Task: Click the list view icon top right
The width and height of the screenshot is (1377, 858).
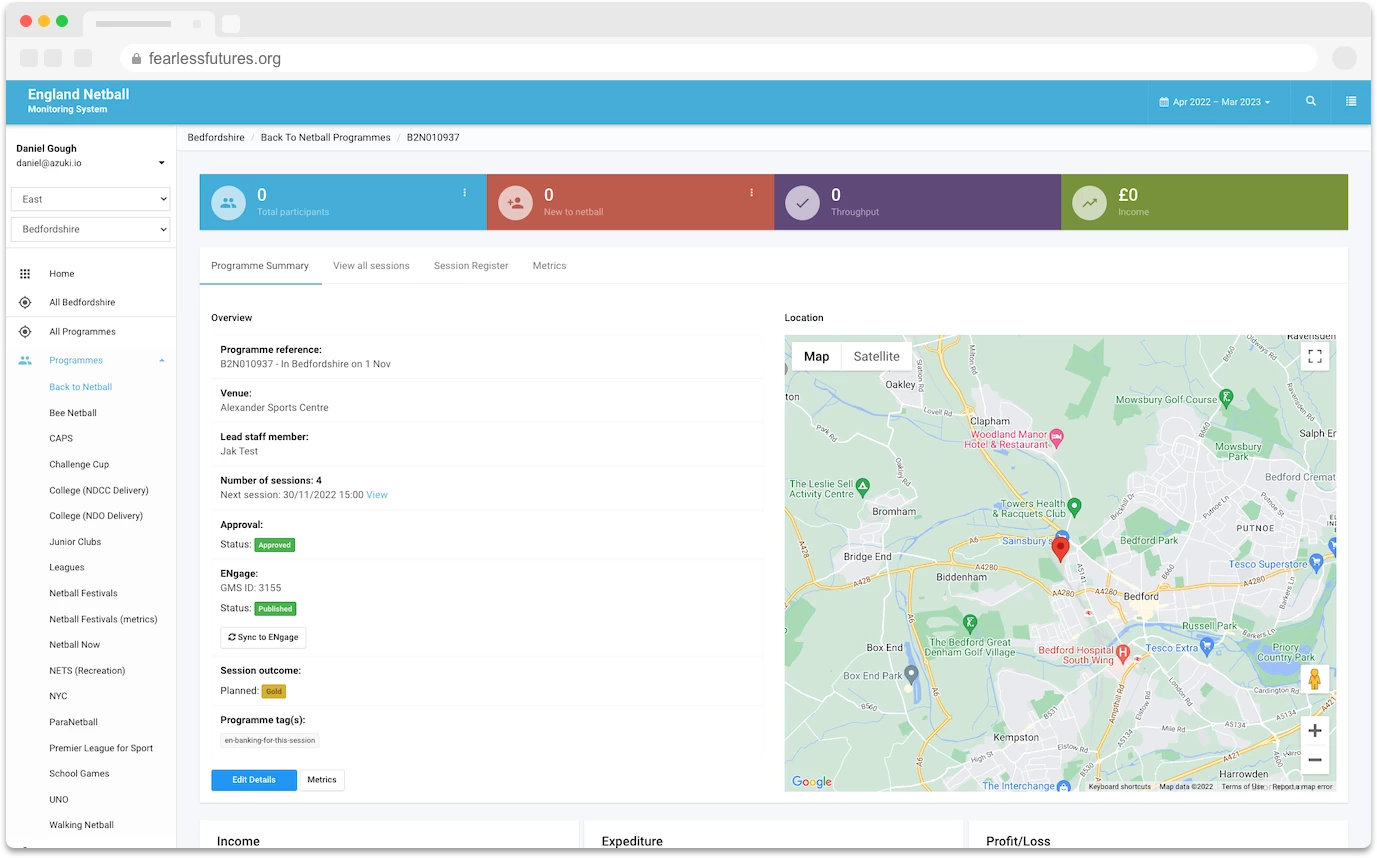Action: 1351,101
